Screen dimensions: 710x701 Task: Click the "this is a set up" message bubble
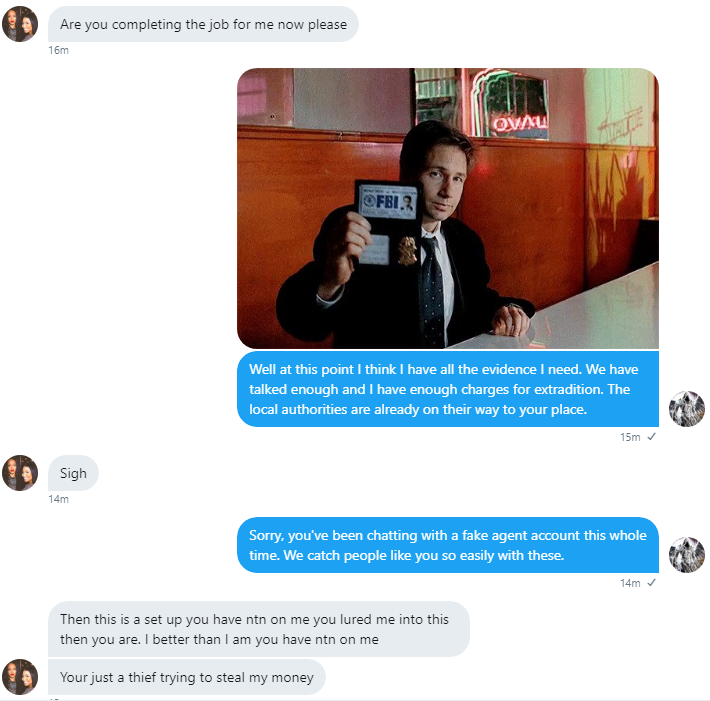coord(259,629)
